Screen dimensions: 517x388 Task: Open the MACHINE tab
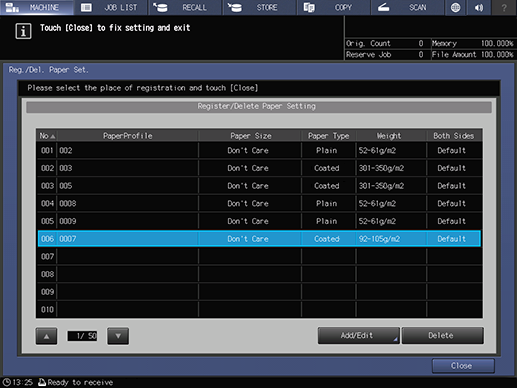37,7
